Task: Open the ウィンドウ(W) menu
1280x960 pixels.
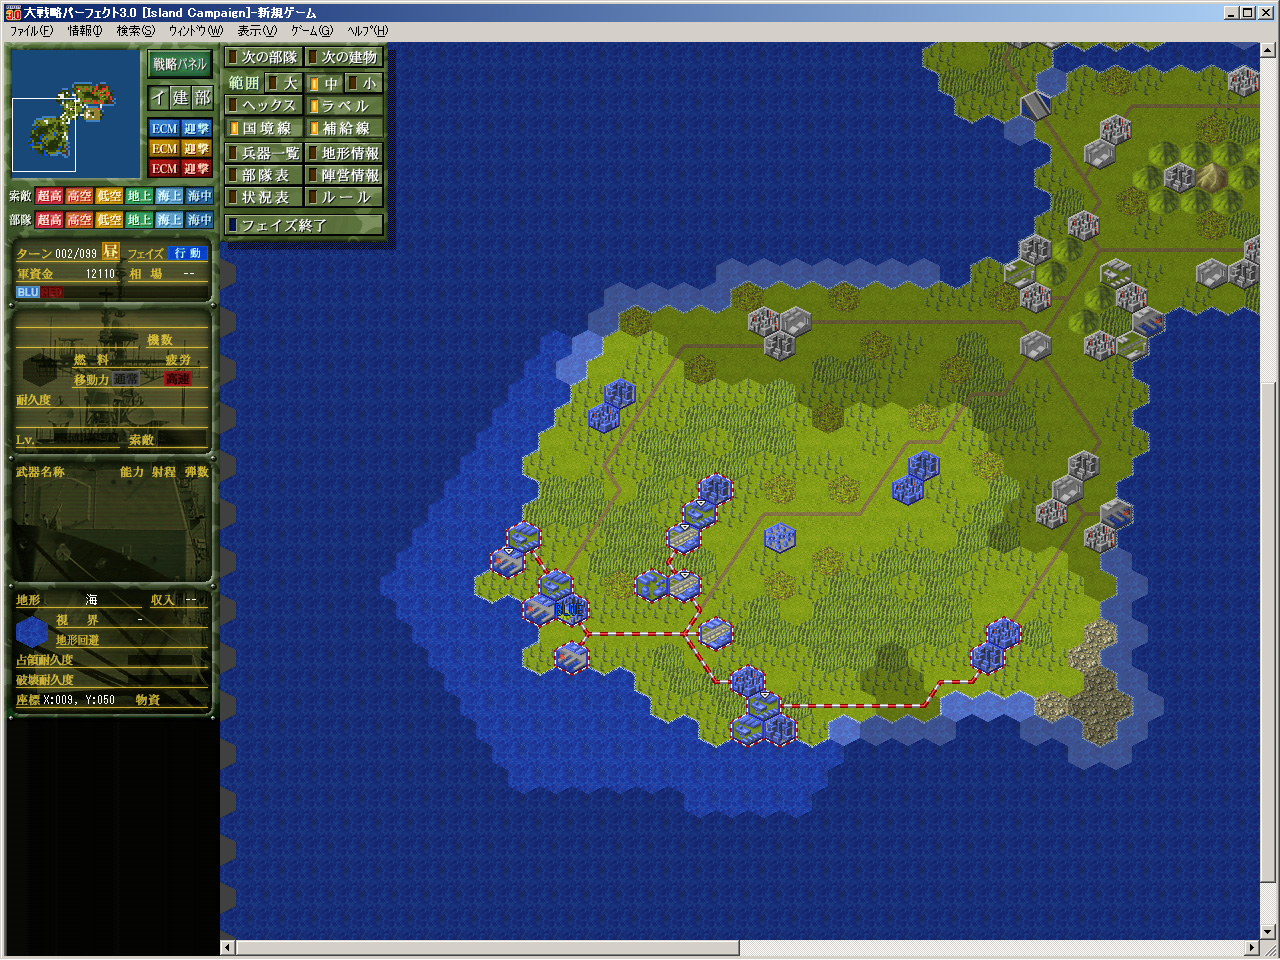Action: point(196,31)
